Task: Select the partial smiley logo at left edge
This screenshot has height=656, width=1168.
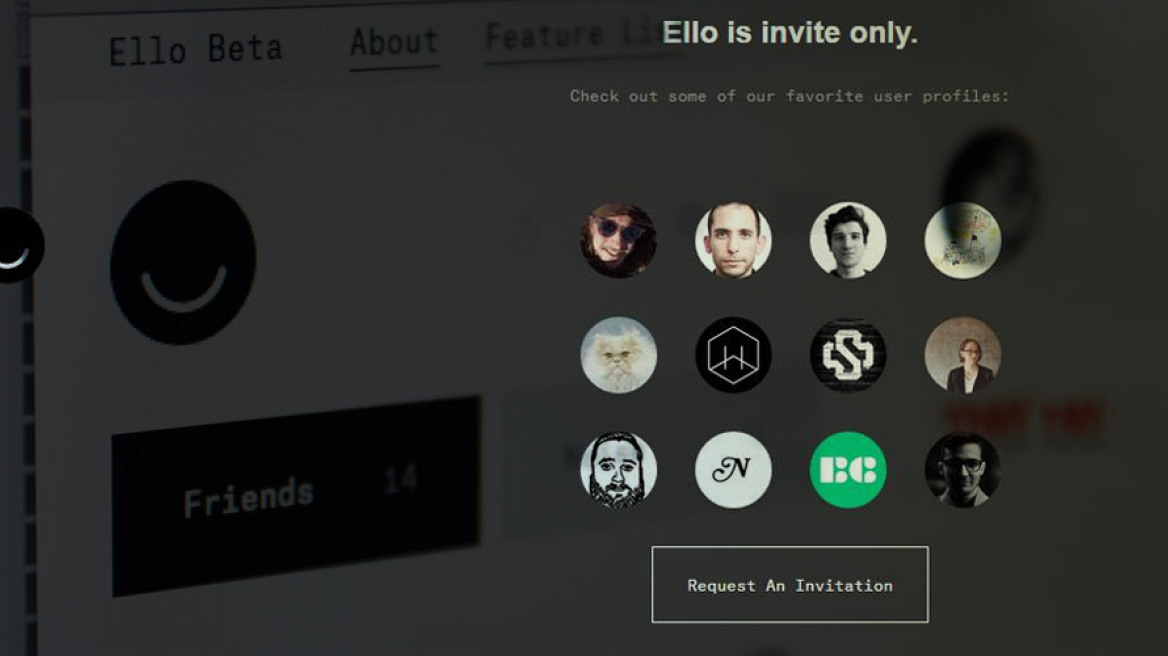Action: click(x=22, y=245)
